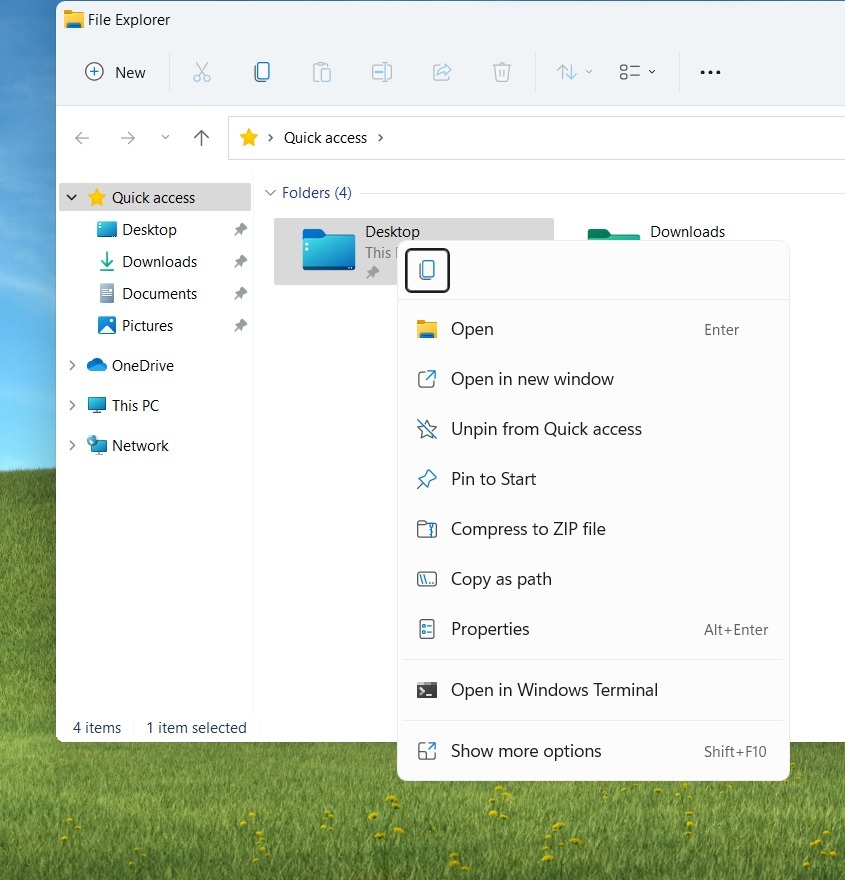This screenshot has width=845, height=880.
Task: Choose Copy as path
Action: point(593,579)
